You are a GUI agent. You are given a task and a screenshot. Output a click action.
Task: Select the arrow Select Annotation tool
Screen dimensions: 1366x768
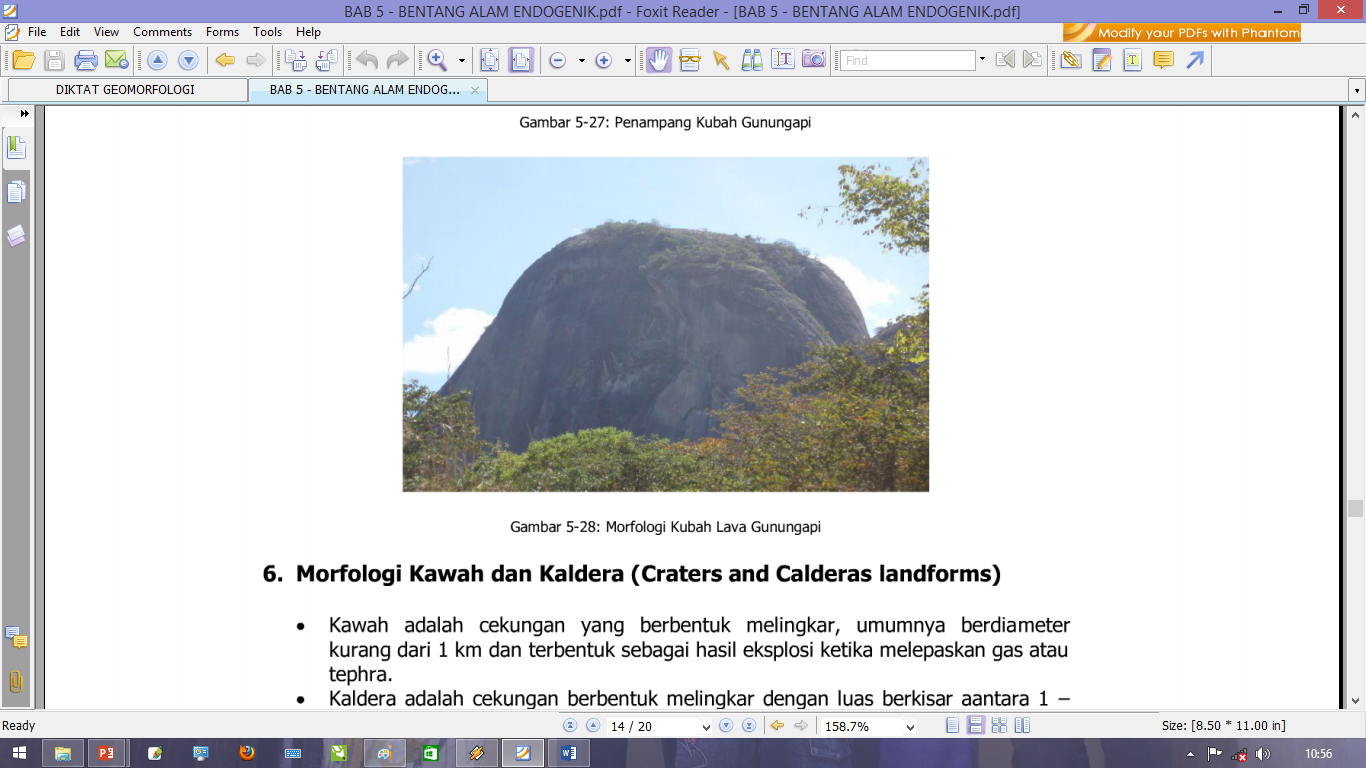pos(721,60)
